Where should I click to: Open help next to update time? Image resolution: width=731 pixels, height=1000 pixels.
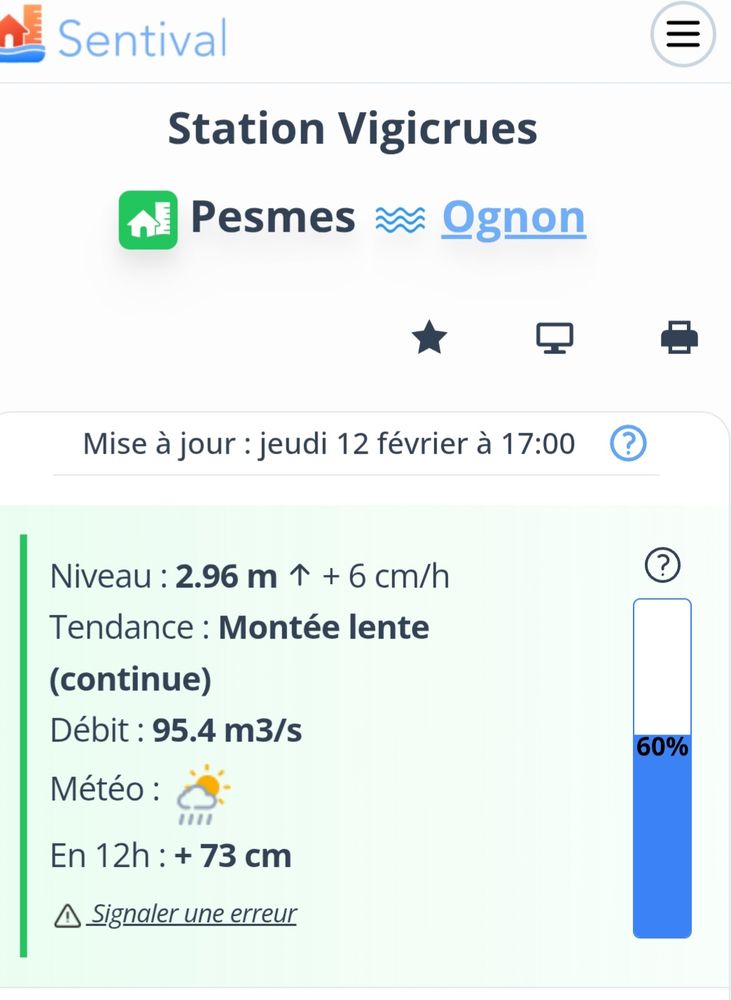pos(628,443)
